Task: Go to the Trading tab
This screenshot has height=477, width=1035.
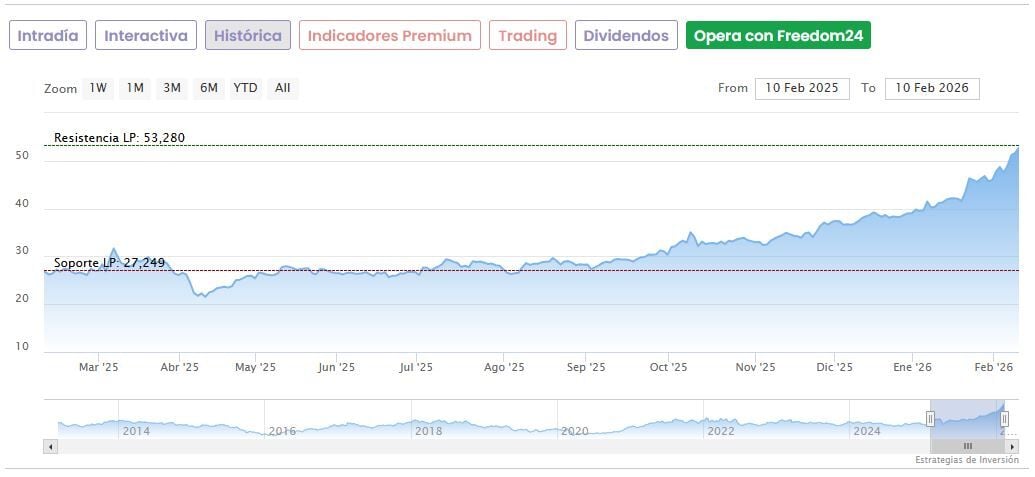Action: [x=527, y=36]
